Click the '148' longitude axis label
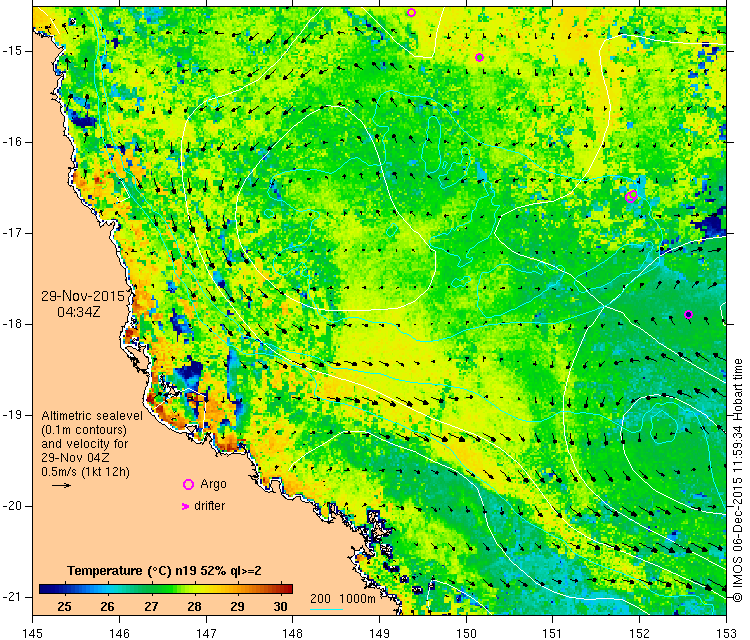Image resolution: width=750 pixels, height=640 pixels. point(293,633)
